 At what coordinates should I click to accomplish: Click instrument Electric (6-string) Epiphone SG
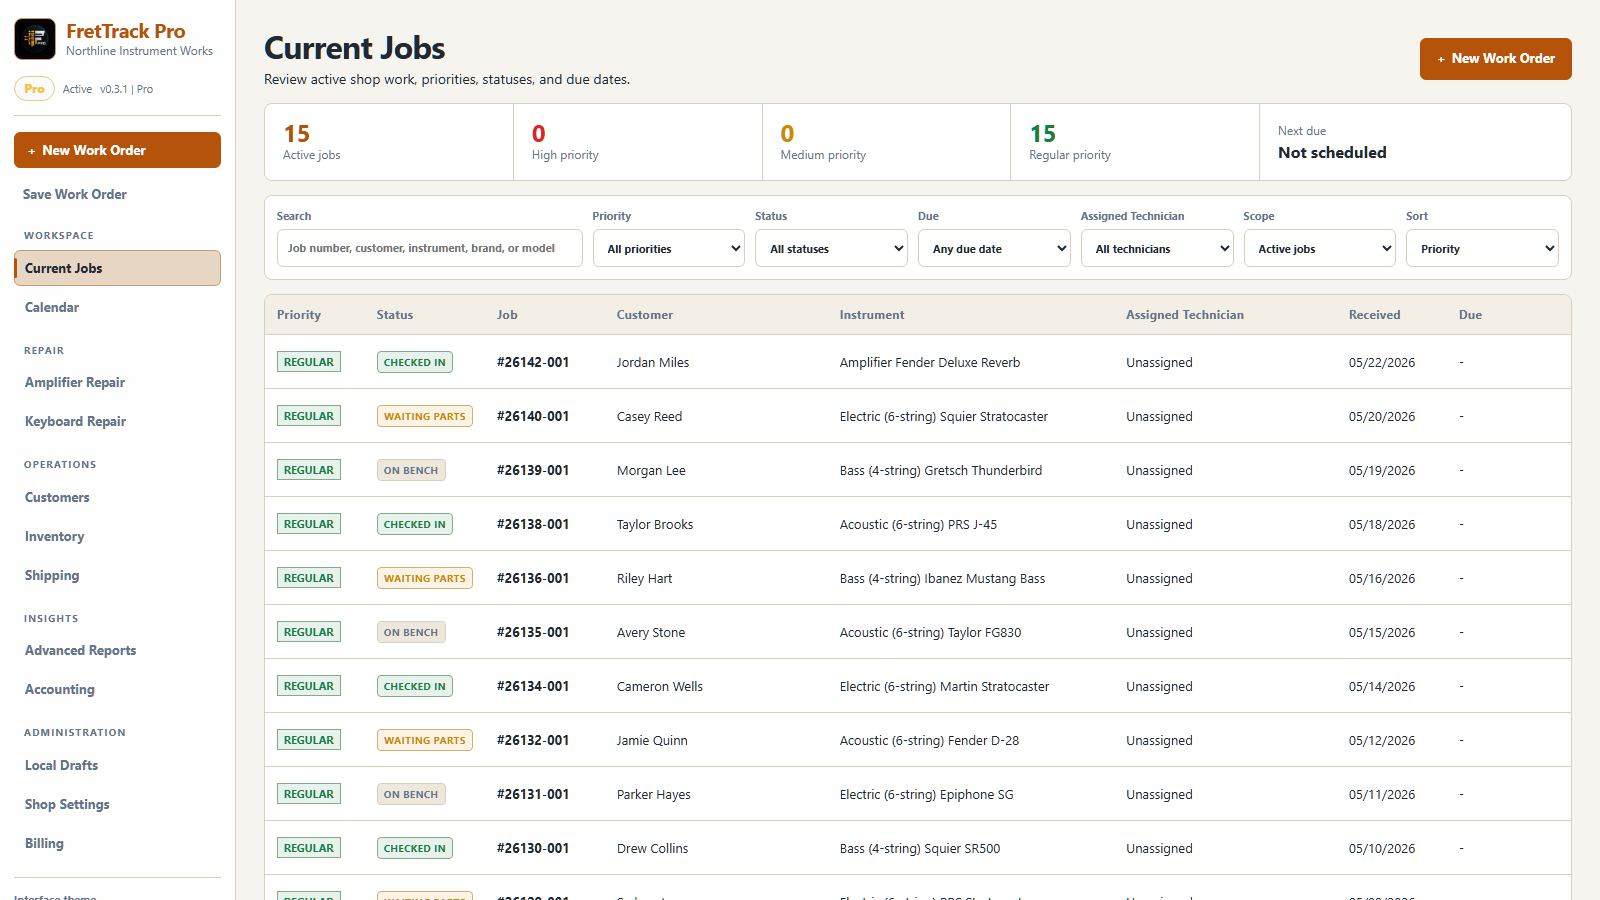pos(926,794)
